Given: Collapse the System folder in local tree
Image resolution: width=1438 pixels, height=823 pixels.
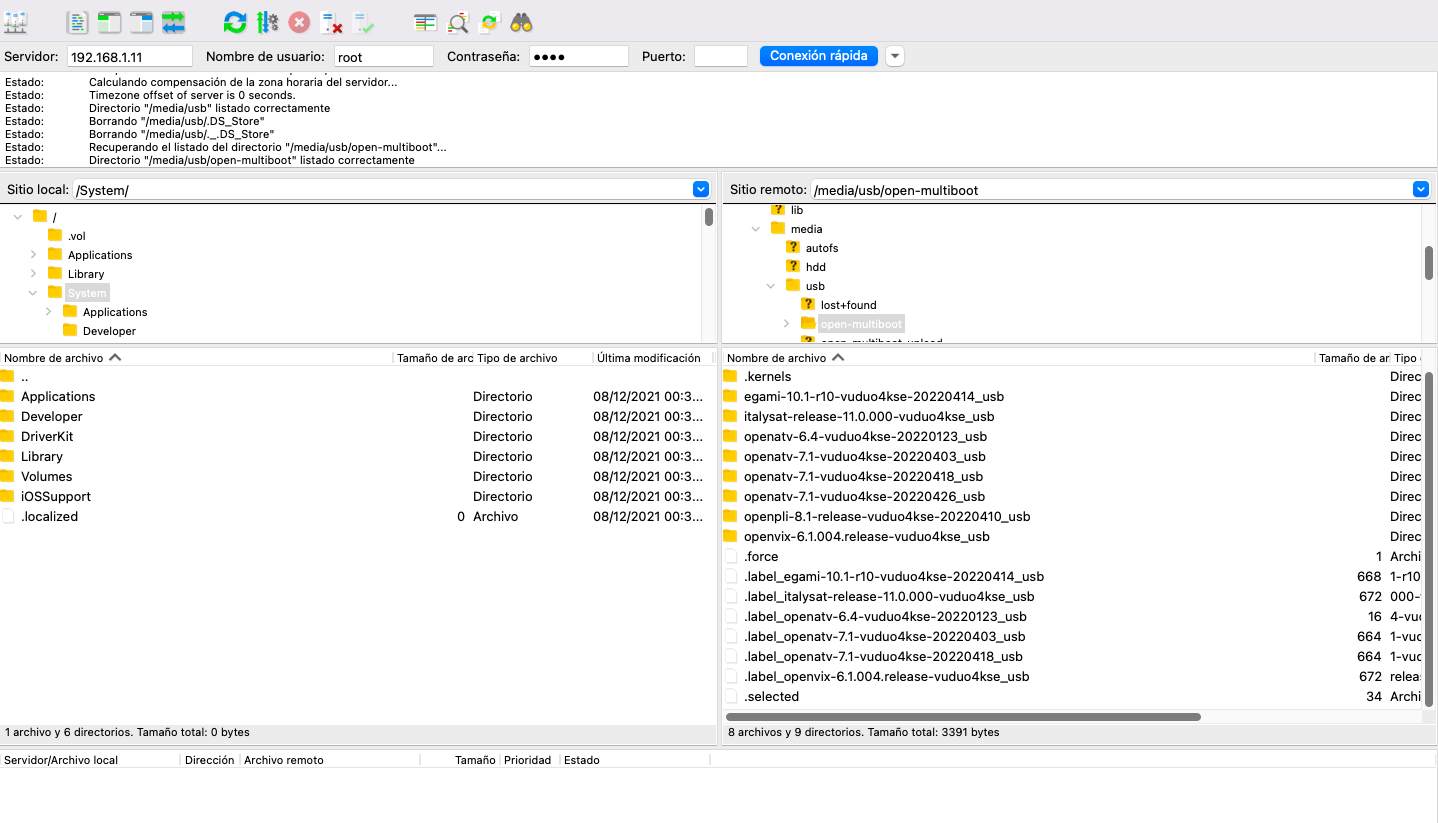Looking at the screenshot, I should 33,293.
